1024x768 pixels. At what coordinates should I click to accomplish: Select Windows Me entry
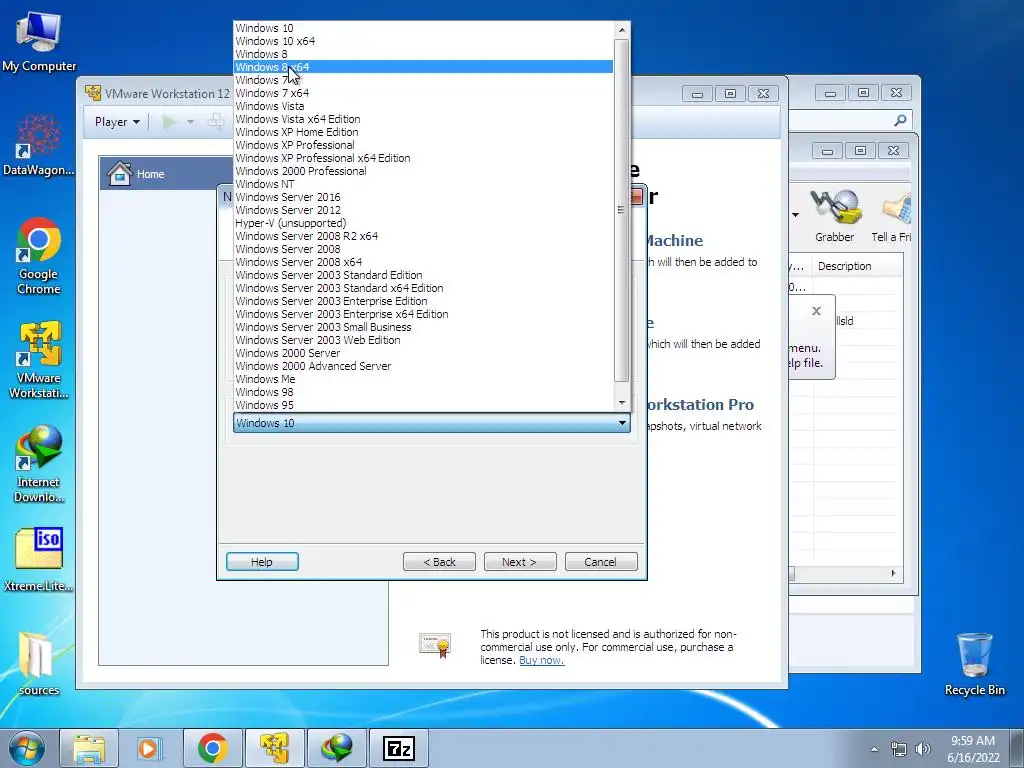tap(423, 379)
